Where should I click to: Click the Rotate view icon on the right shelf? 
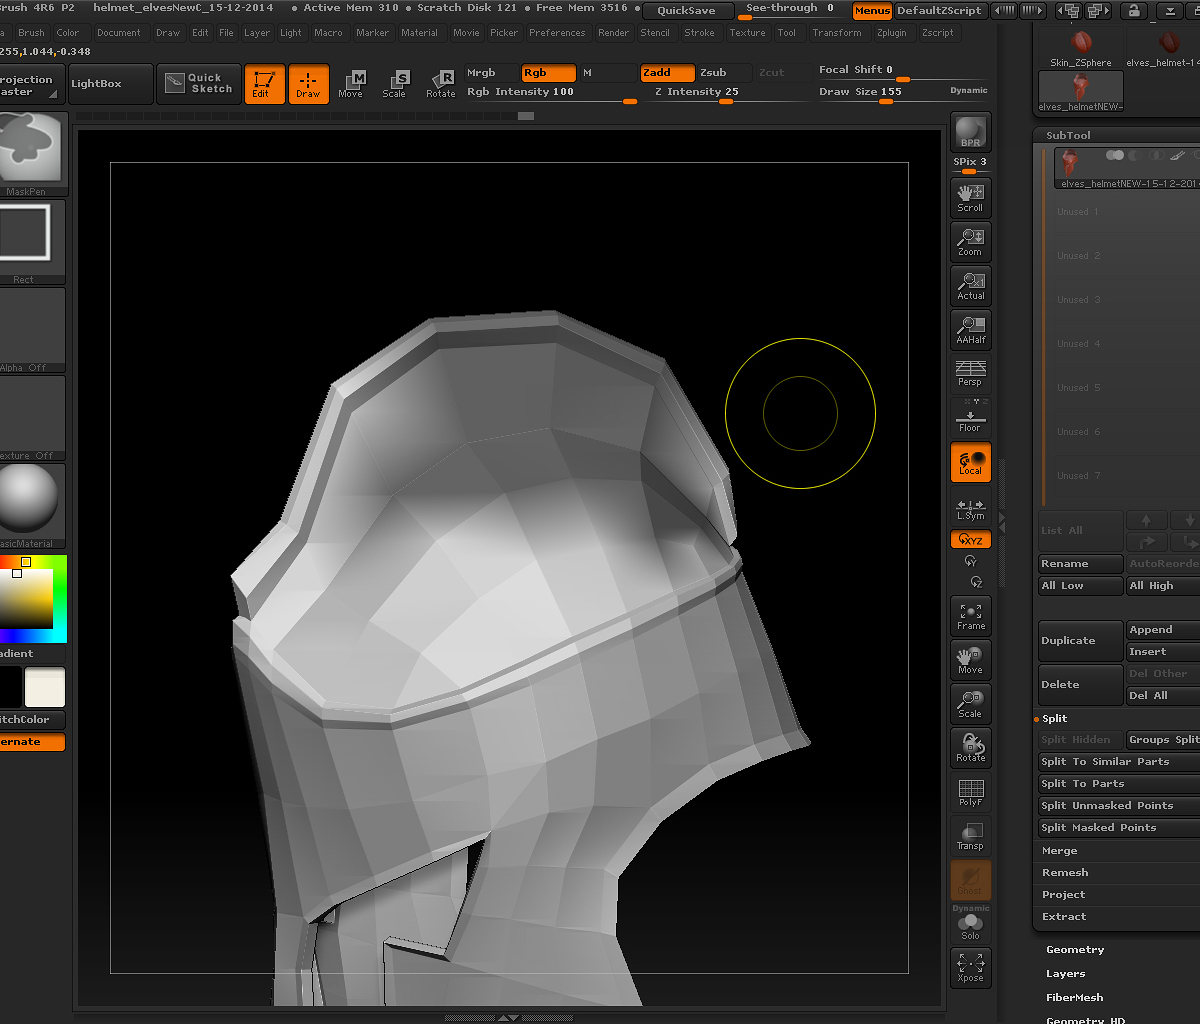pyautogui.click(x=970, y=748)
